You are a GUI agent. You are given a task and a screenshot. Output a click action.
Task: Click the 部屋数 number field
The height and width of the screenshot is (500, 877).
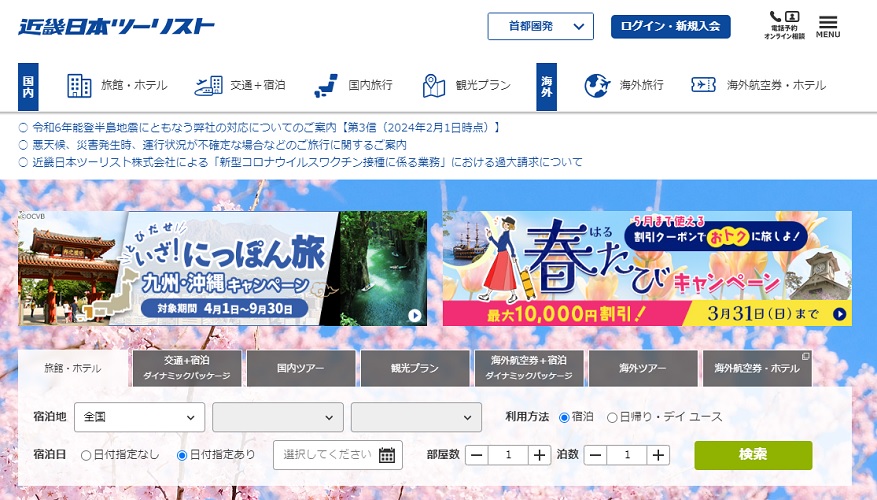[x=508, y=455]
